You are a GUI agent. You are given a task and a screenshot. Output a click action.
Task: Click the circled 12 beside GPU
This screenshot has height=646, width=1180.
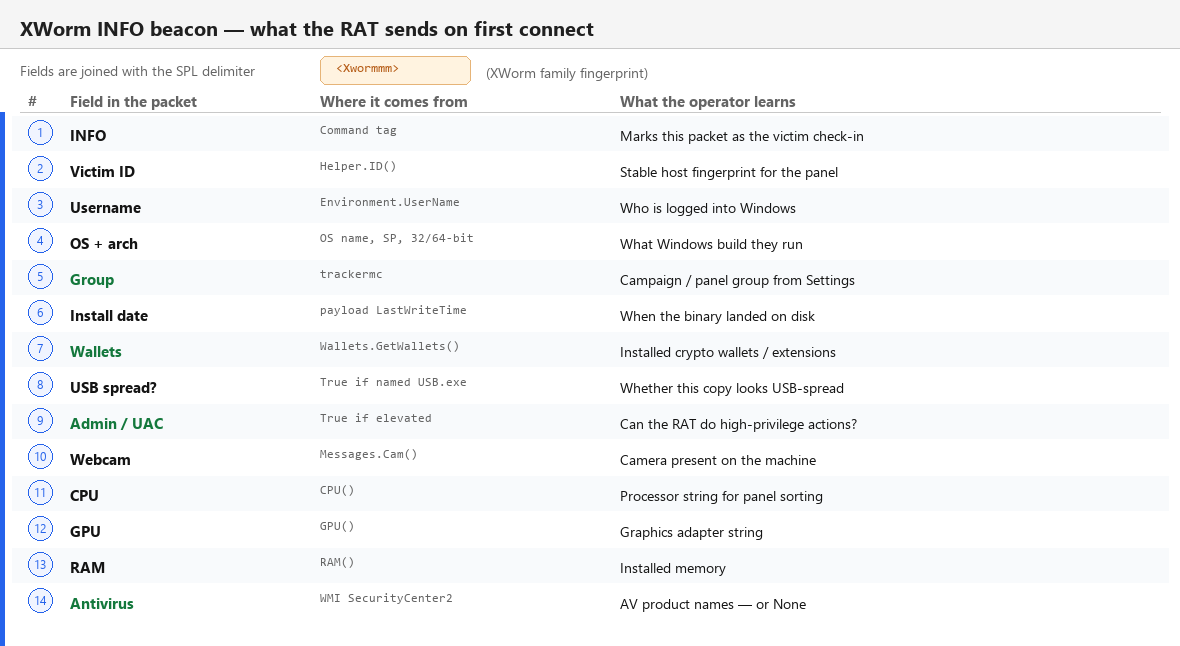41,529
